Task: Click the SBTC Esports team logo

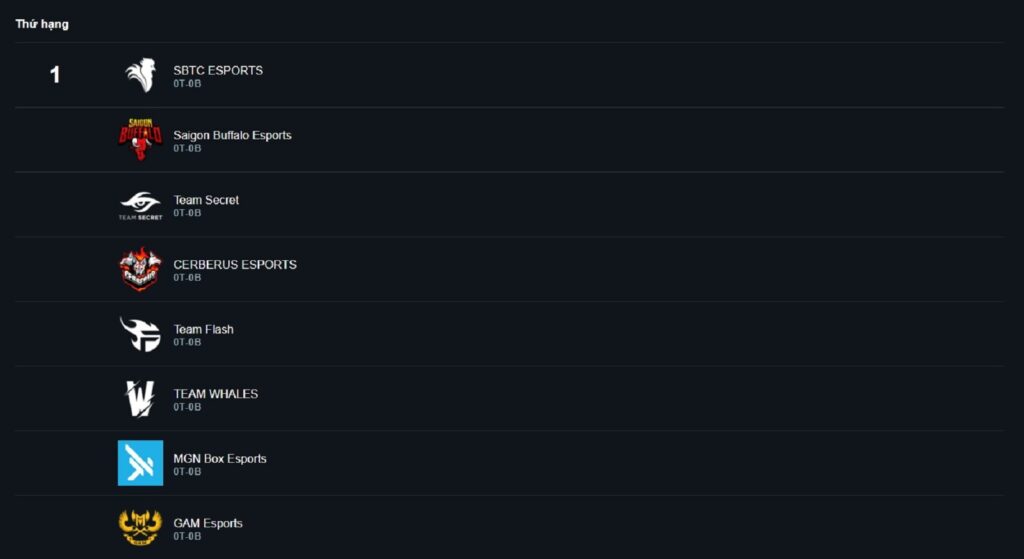Action: [x=140, y=75]
